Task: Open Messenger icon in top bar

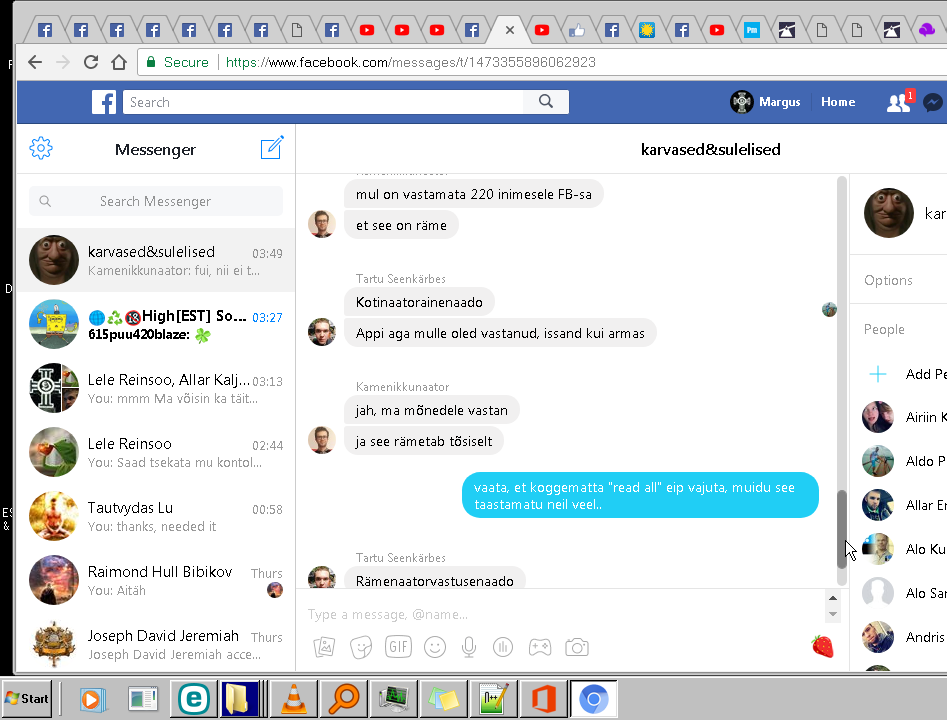Action: pyautogui.click(x=933, y=102)
